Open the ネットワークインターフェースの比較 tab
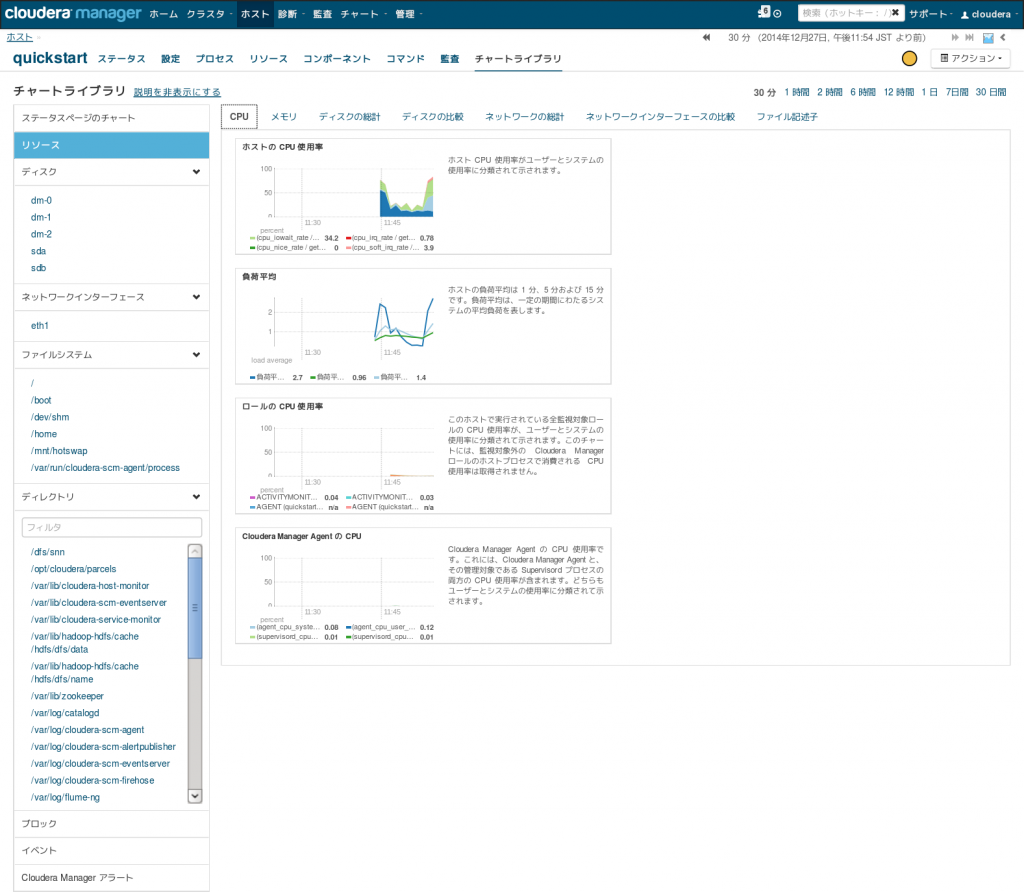The height and width of the screenshot is (892, 1024). pos(660,117)
